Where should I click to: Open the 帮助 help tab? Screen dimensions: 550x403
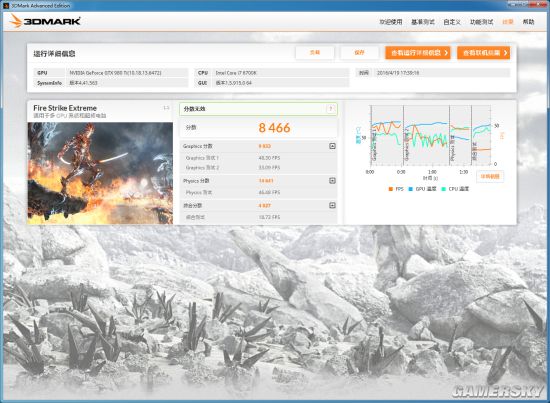point(528,22)
